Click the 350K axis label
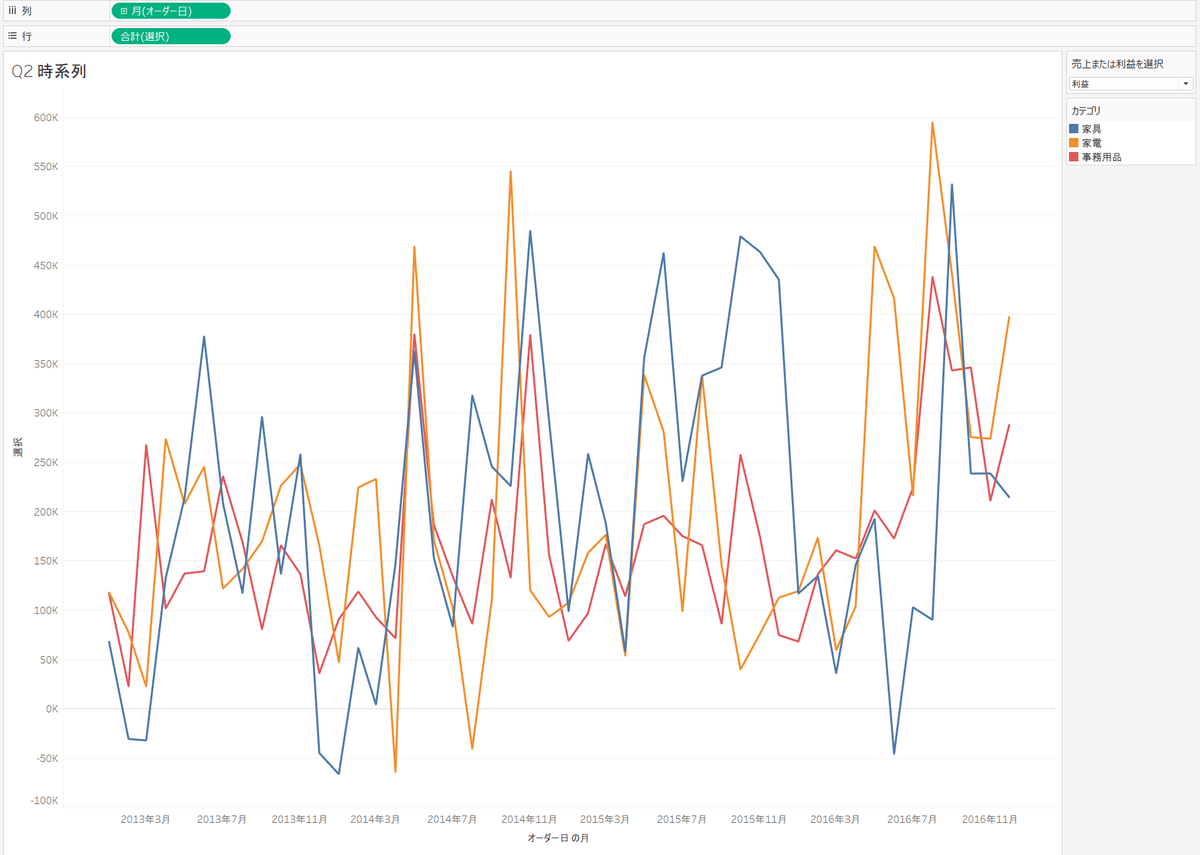The height and width of the screenshot is (855, 1200). (47, 364)
